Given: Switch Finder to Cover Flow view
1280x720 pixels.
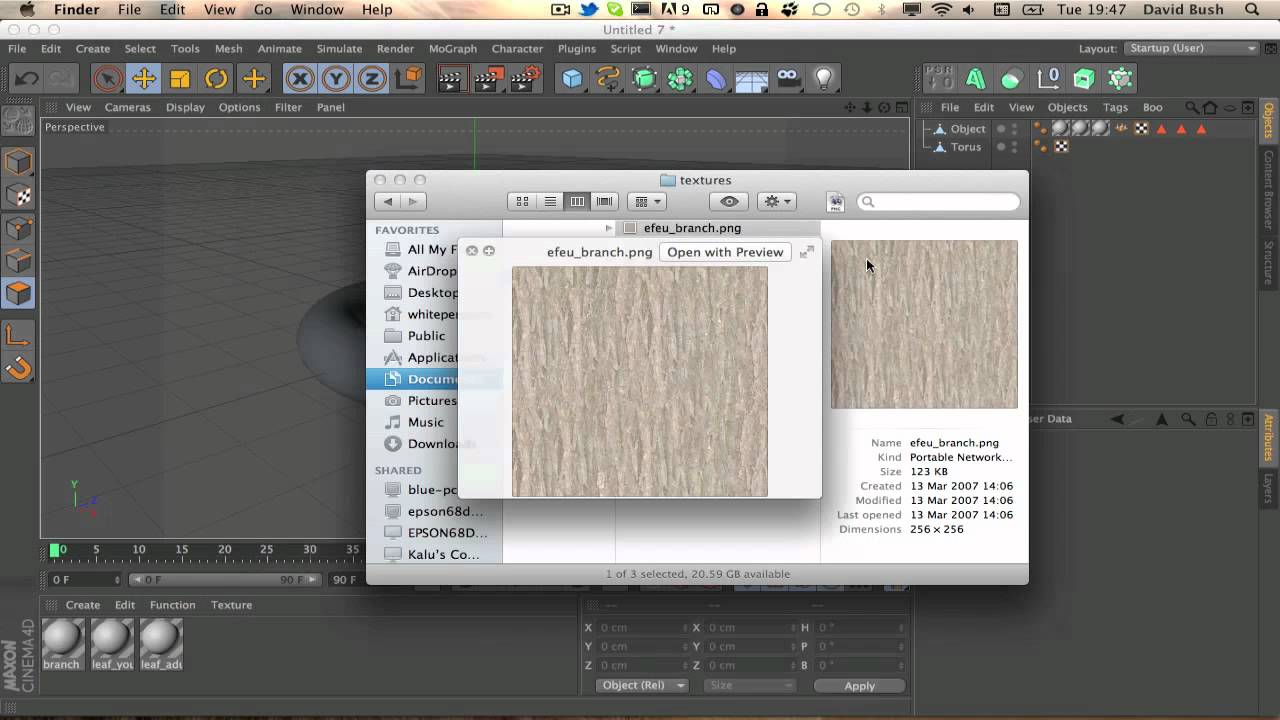Looking at the screenshot, I should click(605, 201).
